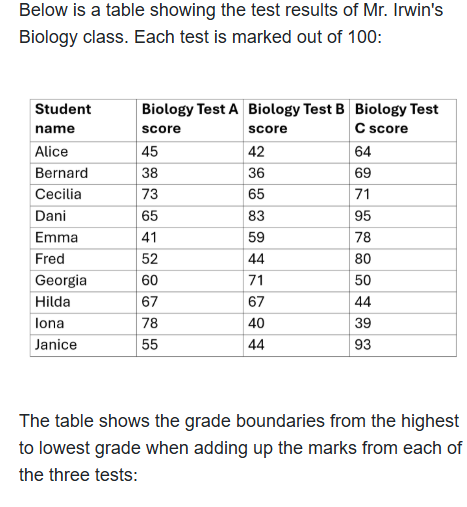Click Emma's Test B score 59
This screenshot has width=467, height=507.
[x=296, y=238]
